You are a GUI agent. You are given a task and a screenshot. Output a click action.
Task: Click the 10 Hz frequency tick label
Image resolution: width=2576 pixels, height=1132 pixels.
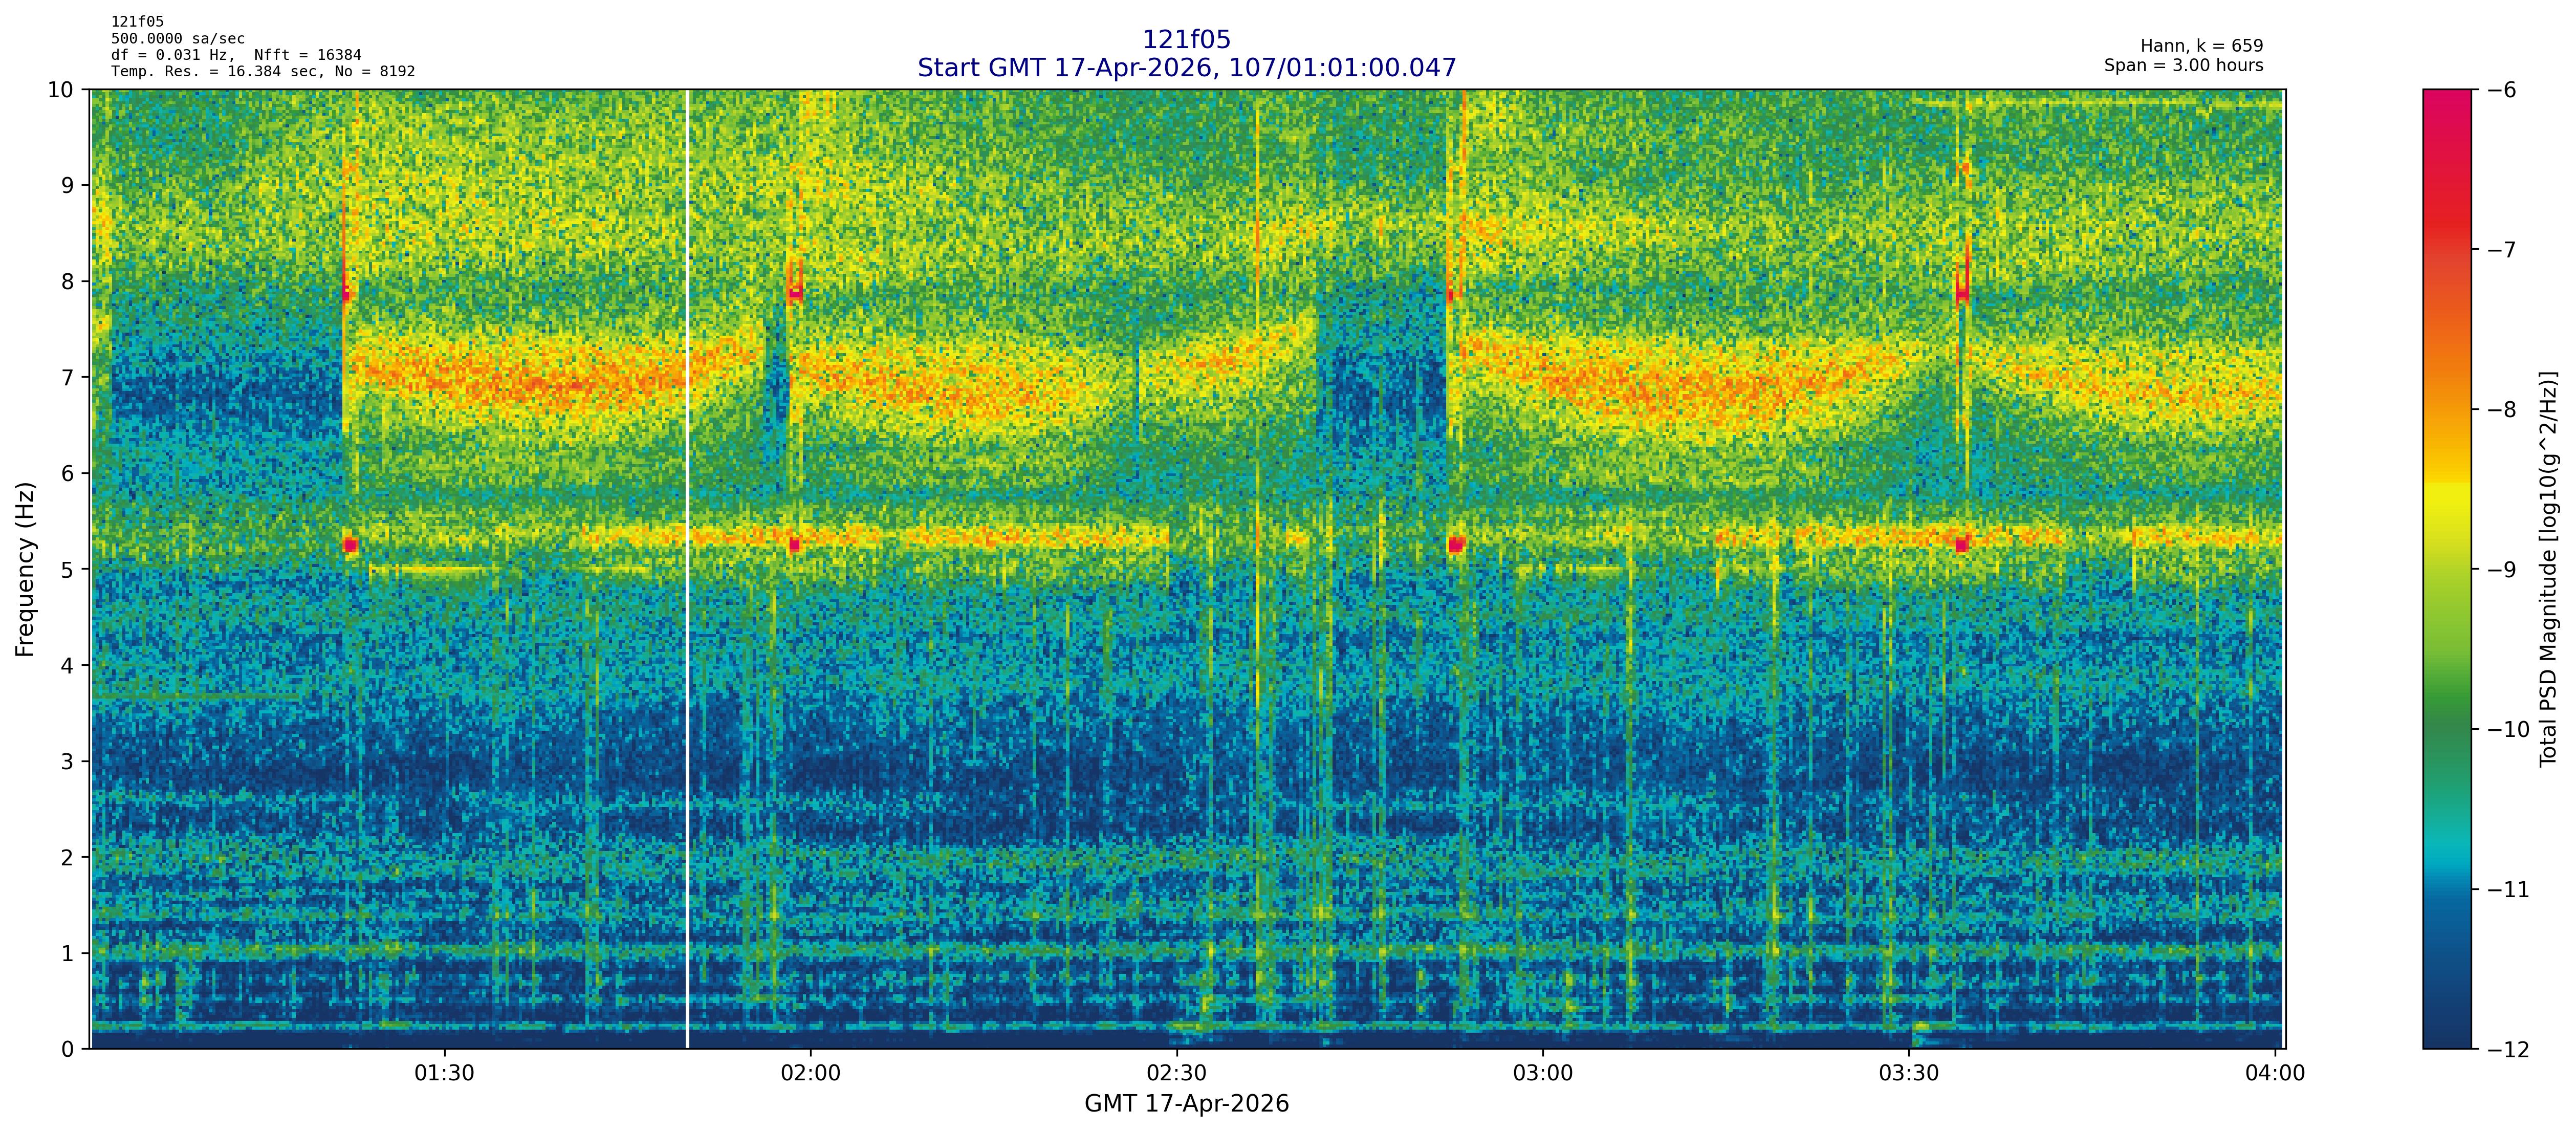pos(60,90)
